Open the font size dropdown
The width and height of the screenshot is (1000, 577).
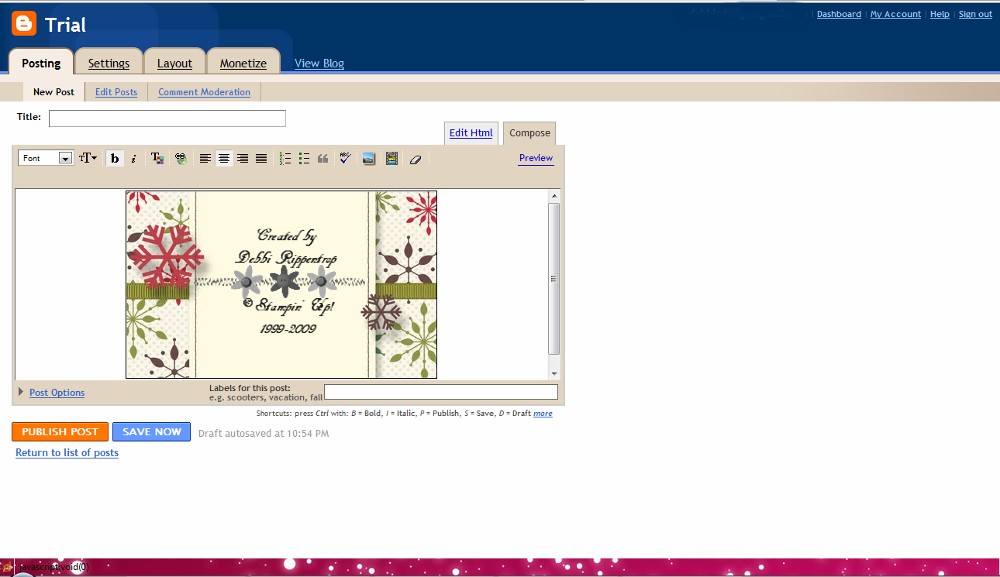coord(87,158)
